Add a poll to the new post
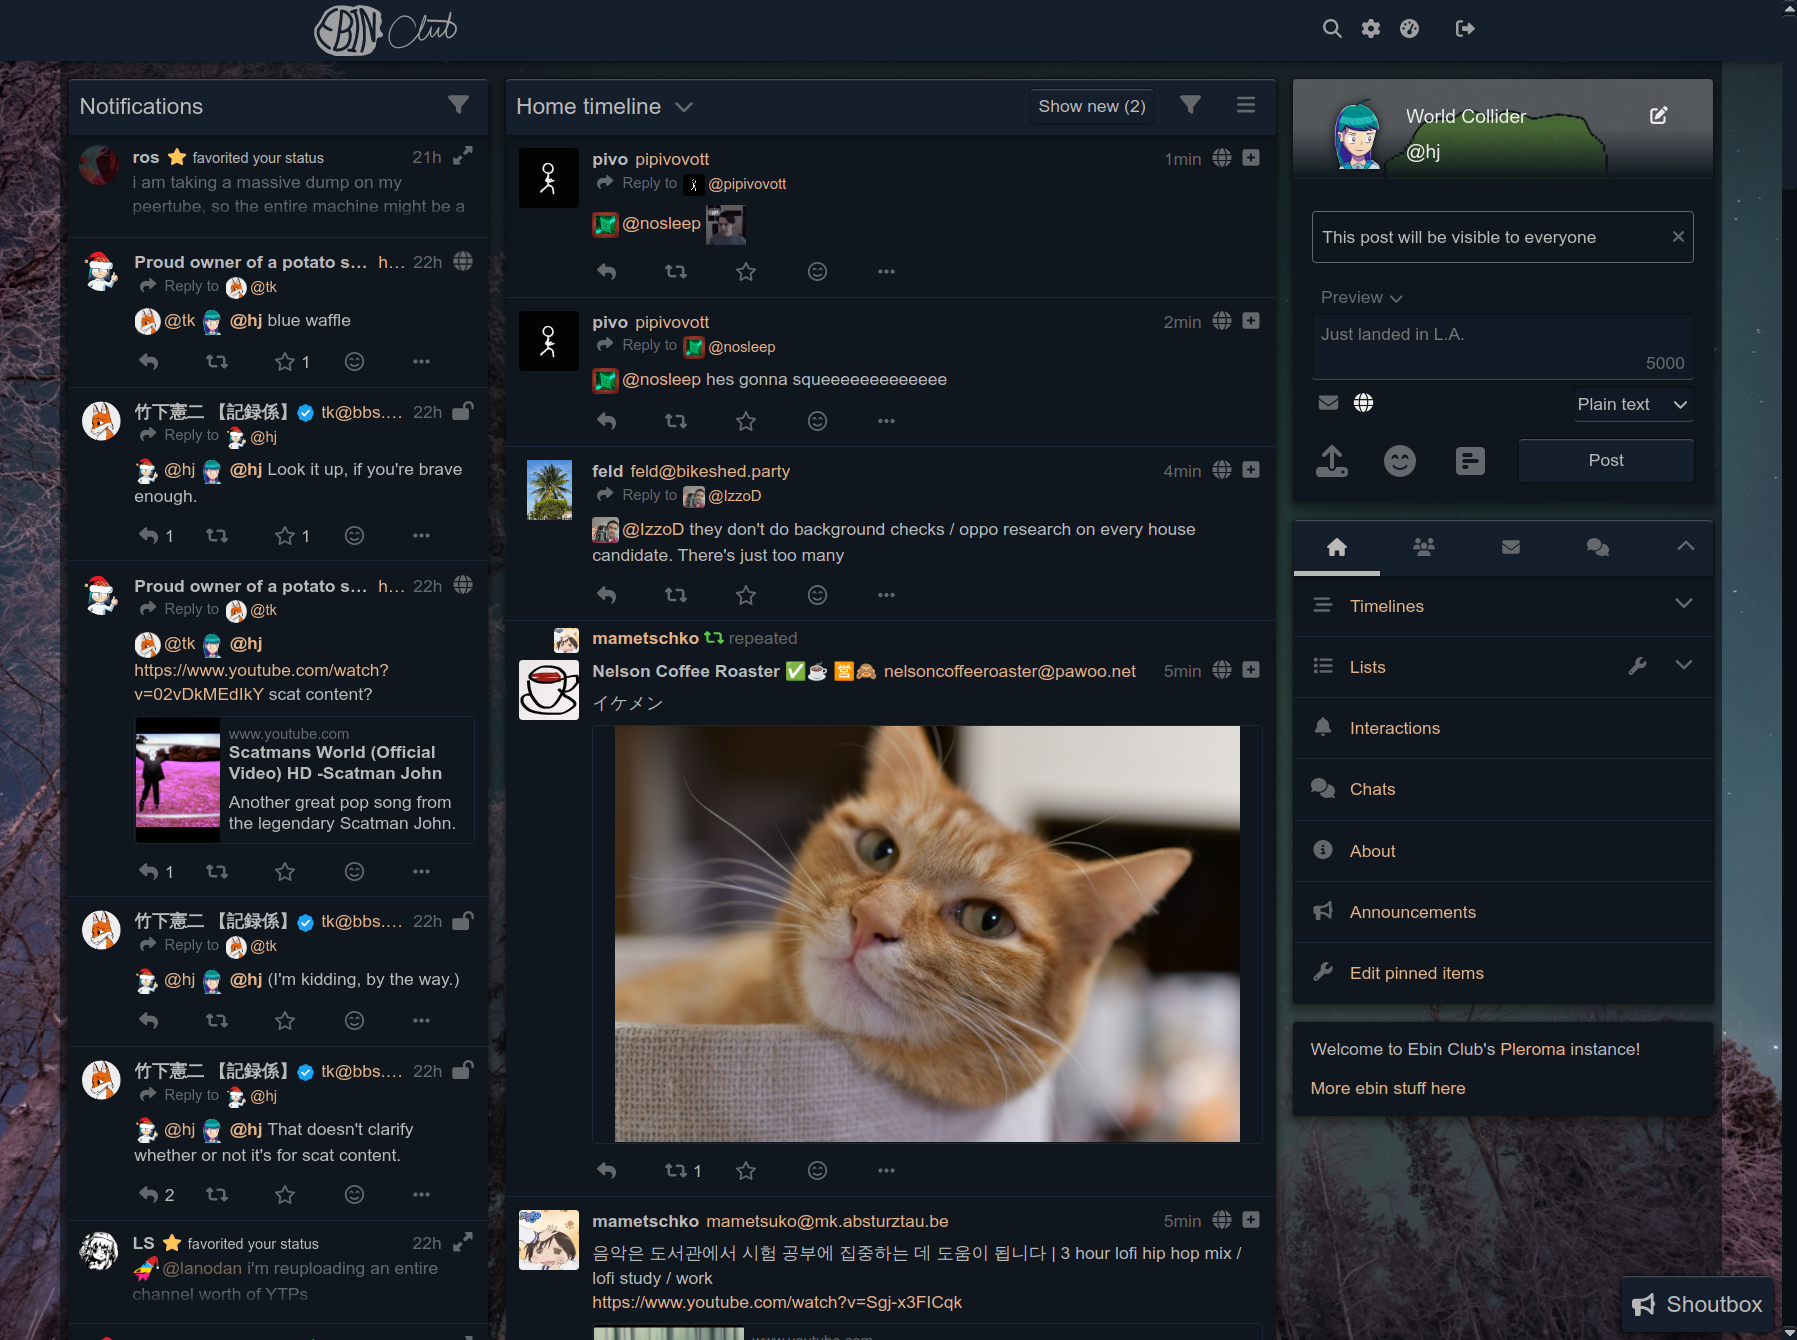The width and height of the screenshot is (1797, 1340). point(1469,461)
